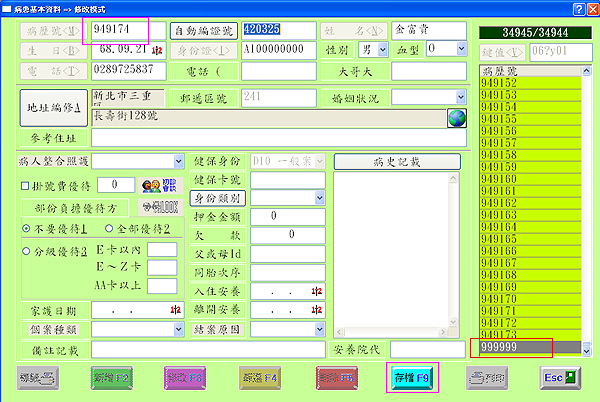
Task: Expand the 血型 blood type dropdown
Action: [459, 48]
